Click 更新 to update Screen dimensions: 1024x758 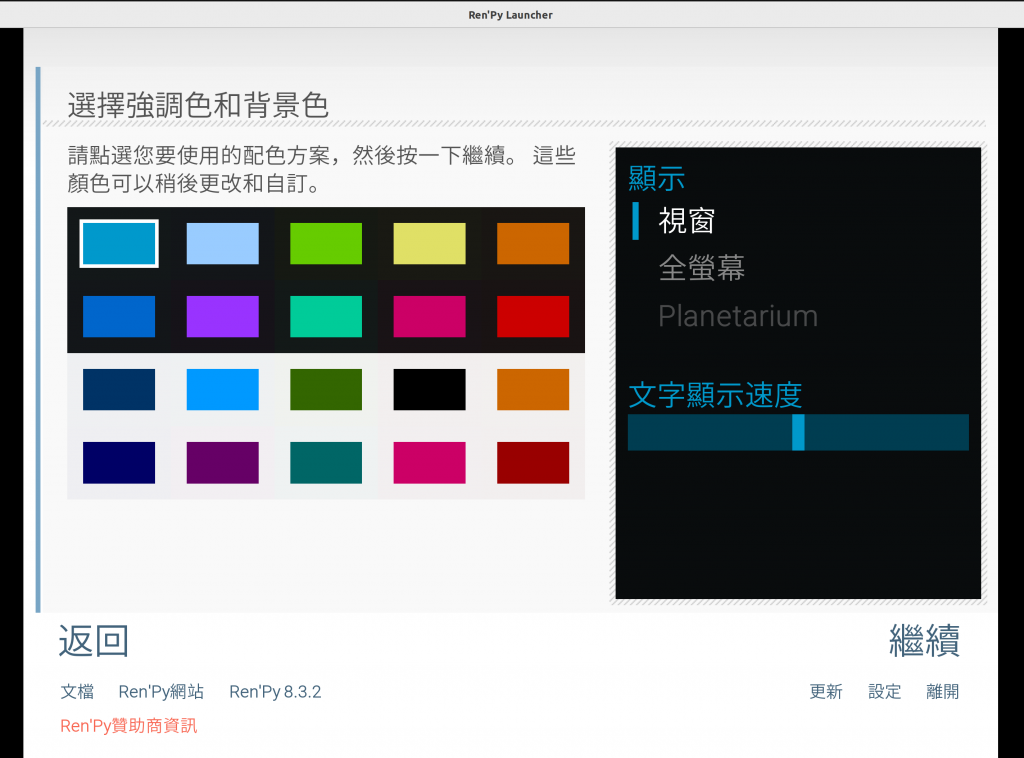click(x=826, y=691)
